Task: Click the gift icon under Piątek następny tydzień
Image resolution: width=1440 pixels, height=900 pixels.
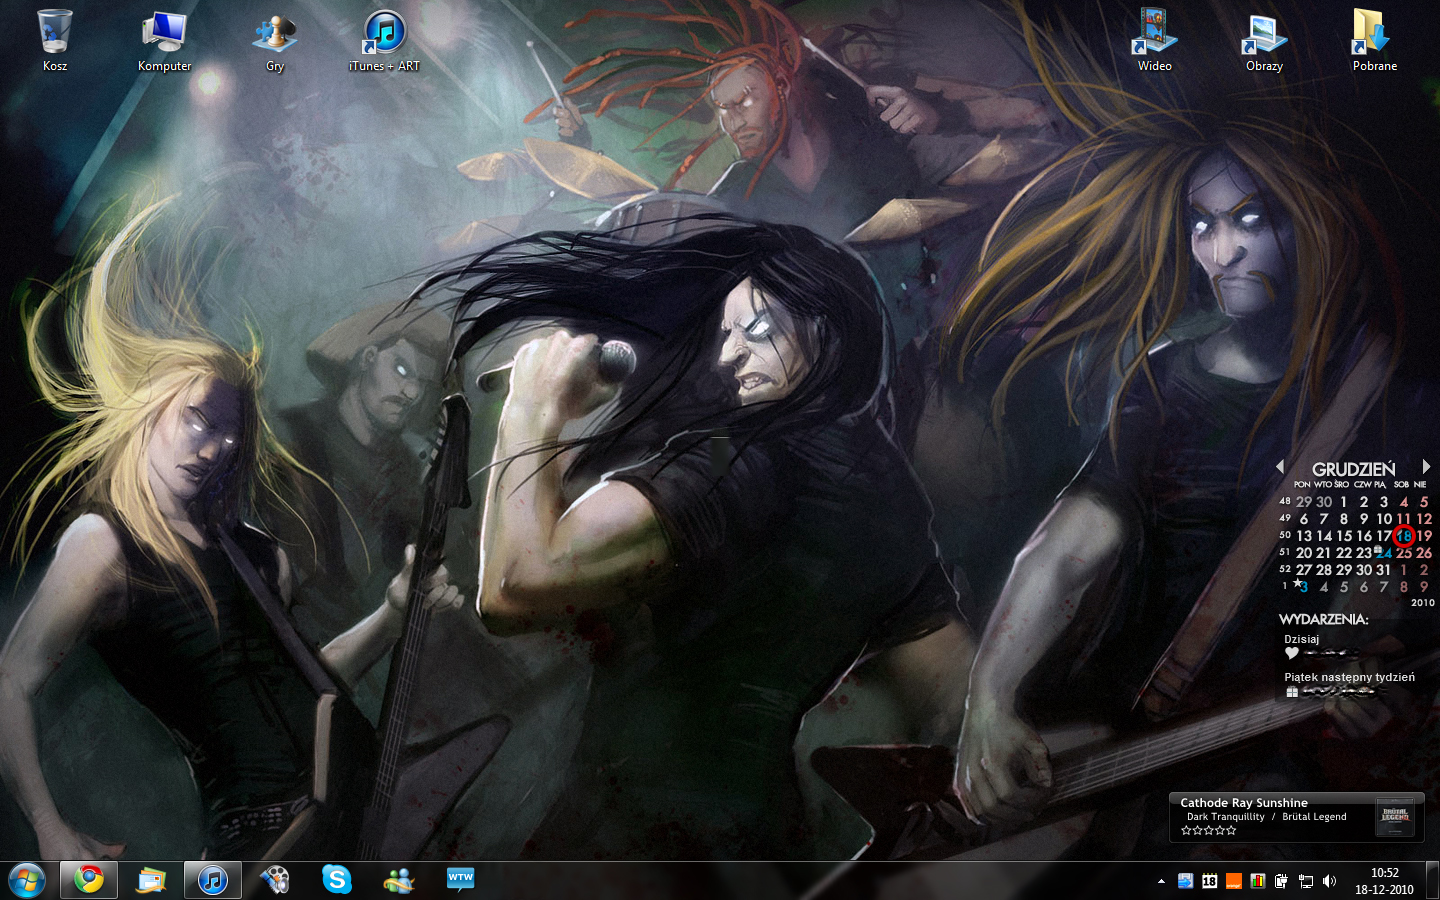Action: point(1291,692)
